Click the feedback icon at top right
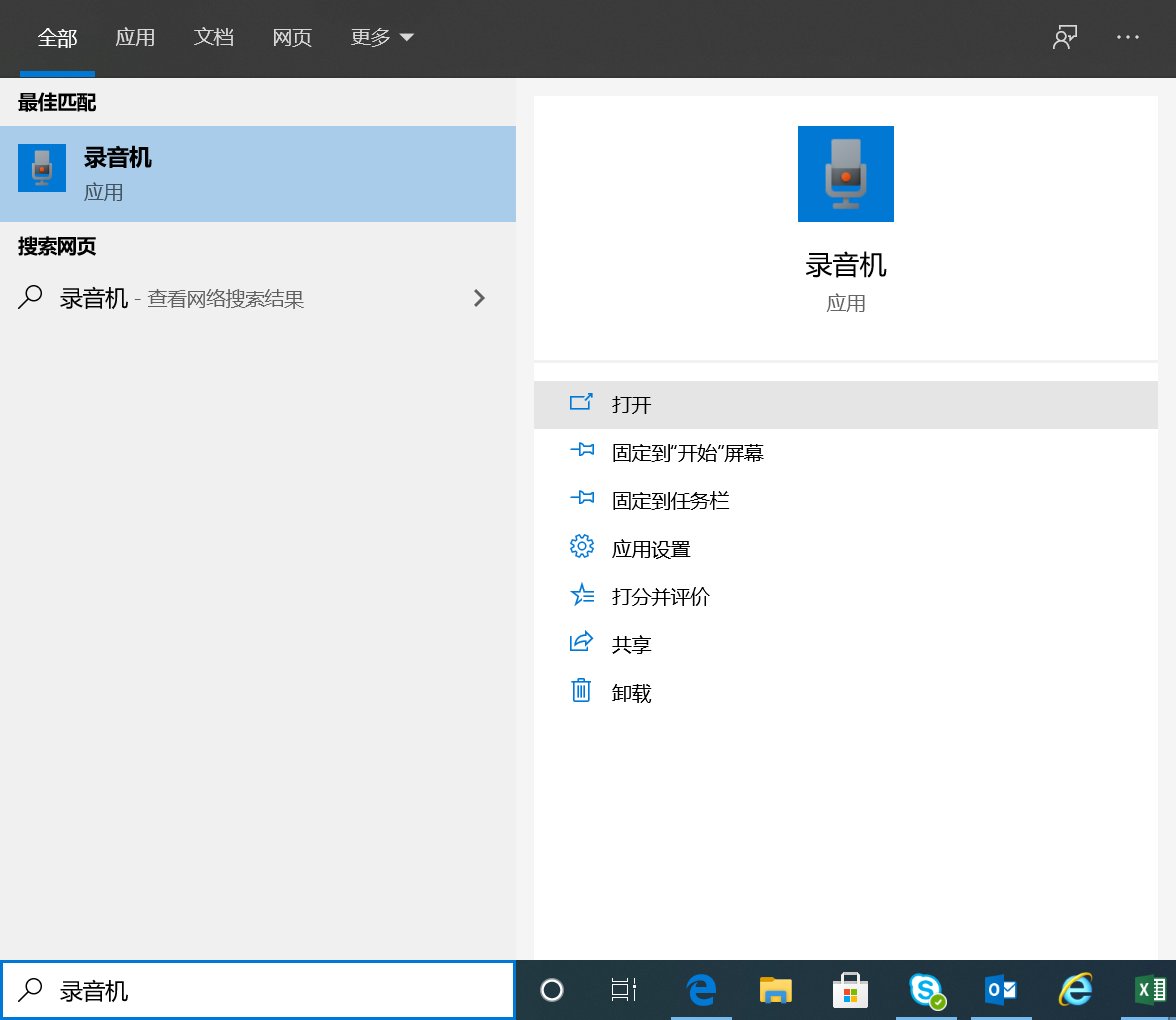The image size is (1176, 1020). [1064, 37]
